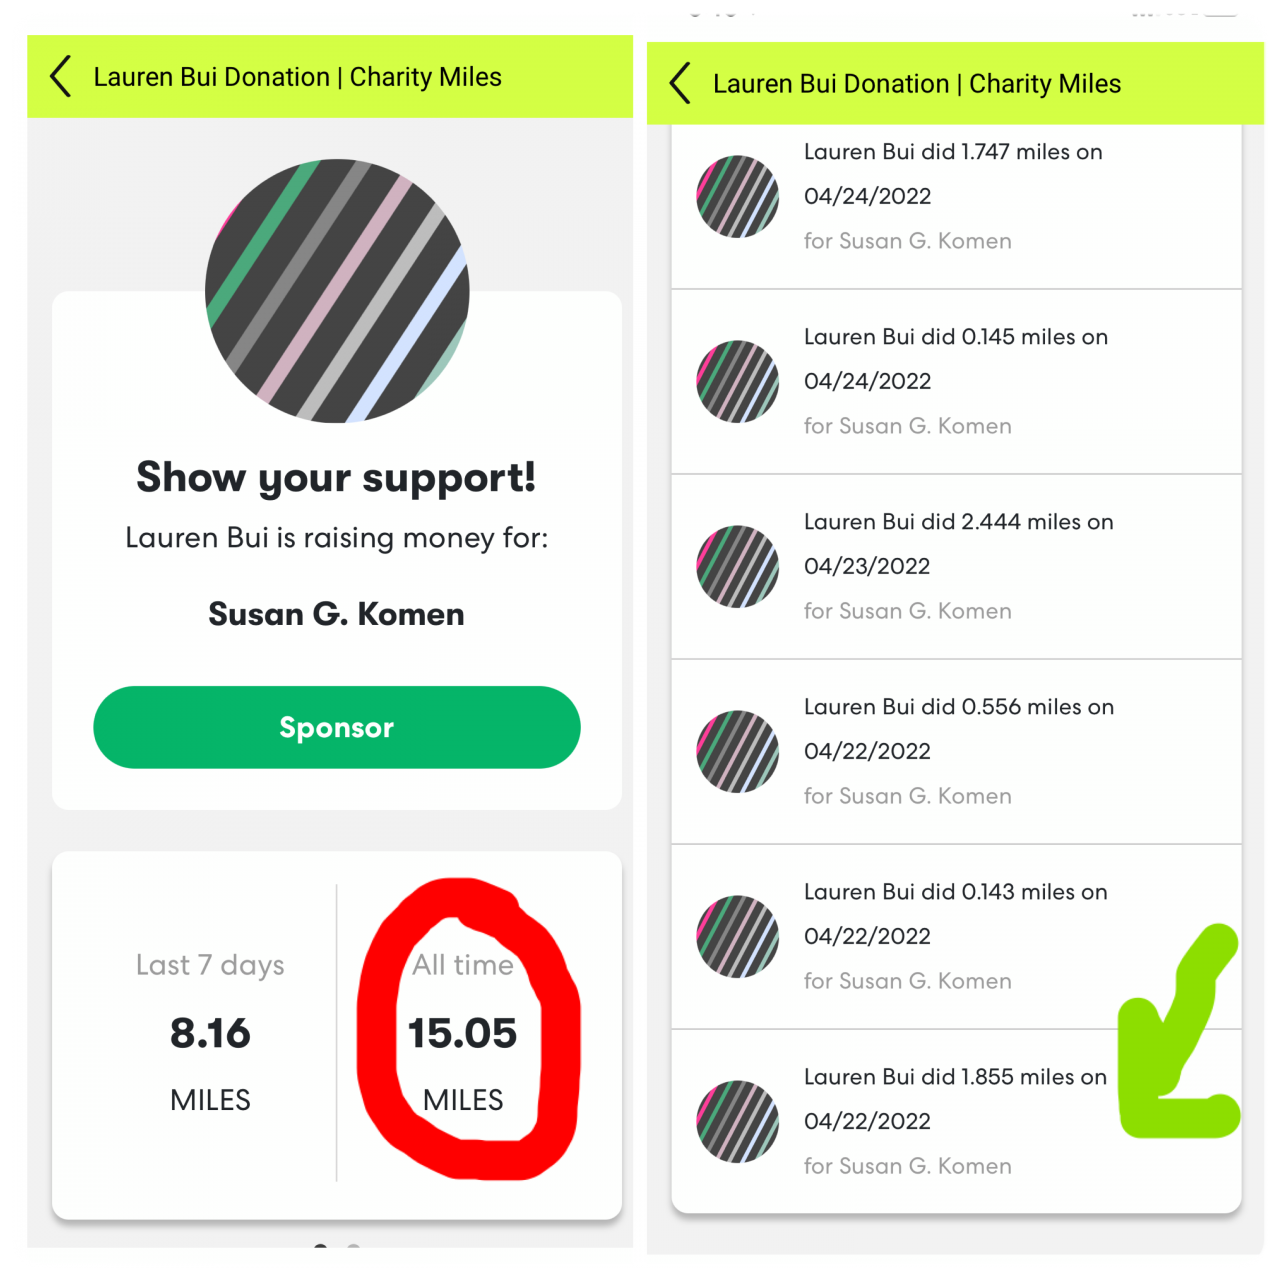The height and width of the screenshot is (1280, 1280).
Task: Click the left page title Lauren Bui Donation
Action: tap(212, 77)
